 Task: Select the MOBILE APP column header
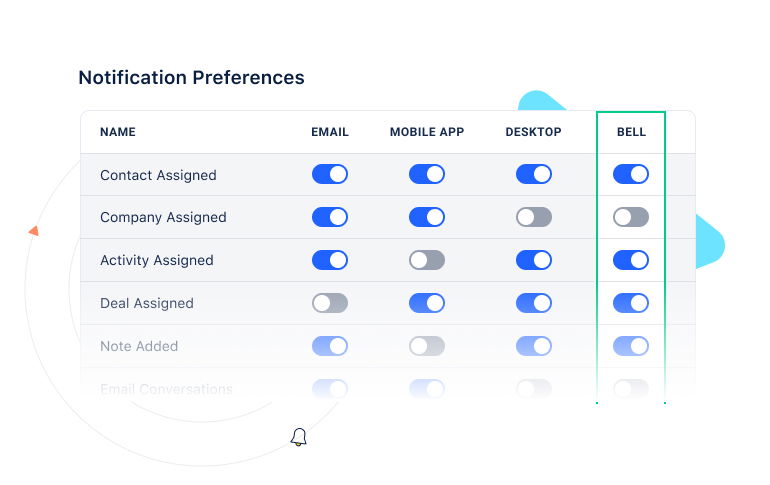click(426, 132)
